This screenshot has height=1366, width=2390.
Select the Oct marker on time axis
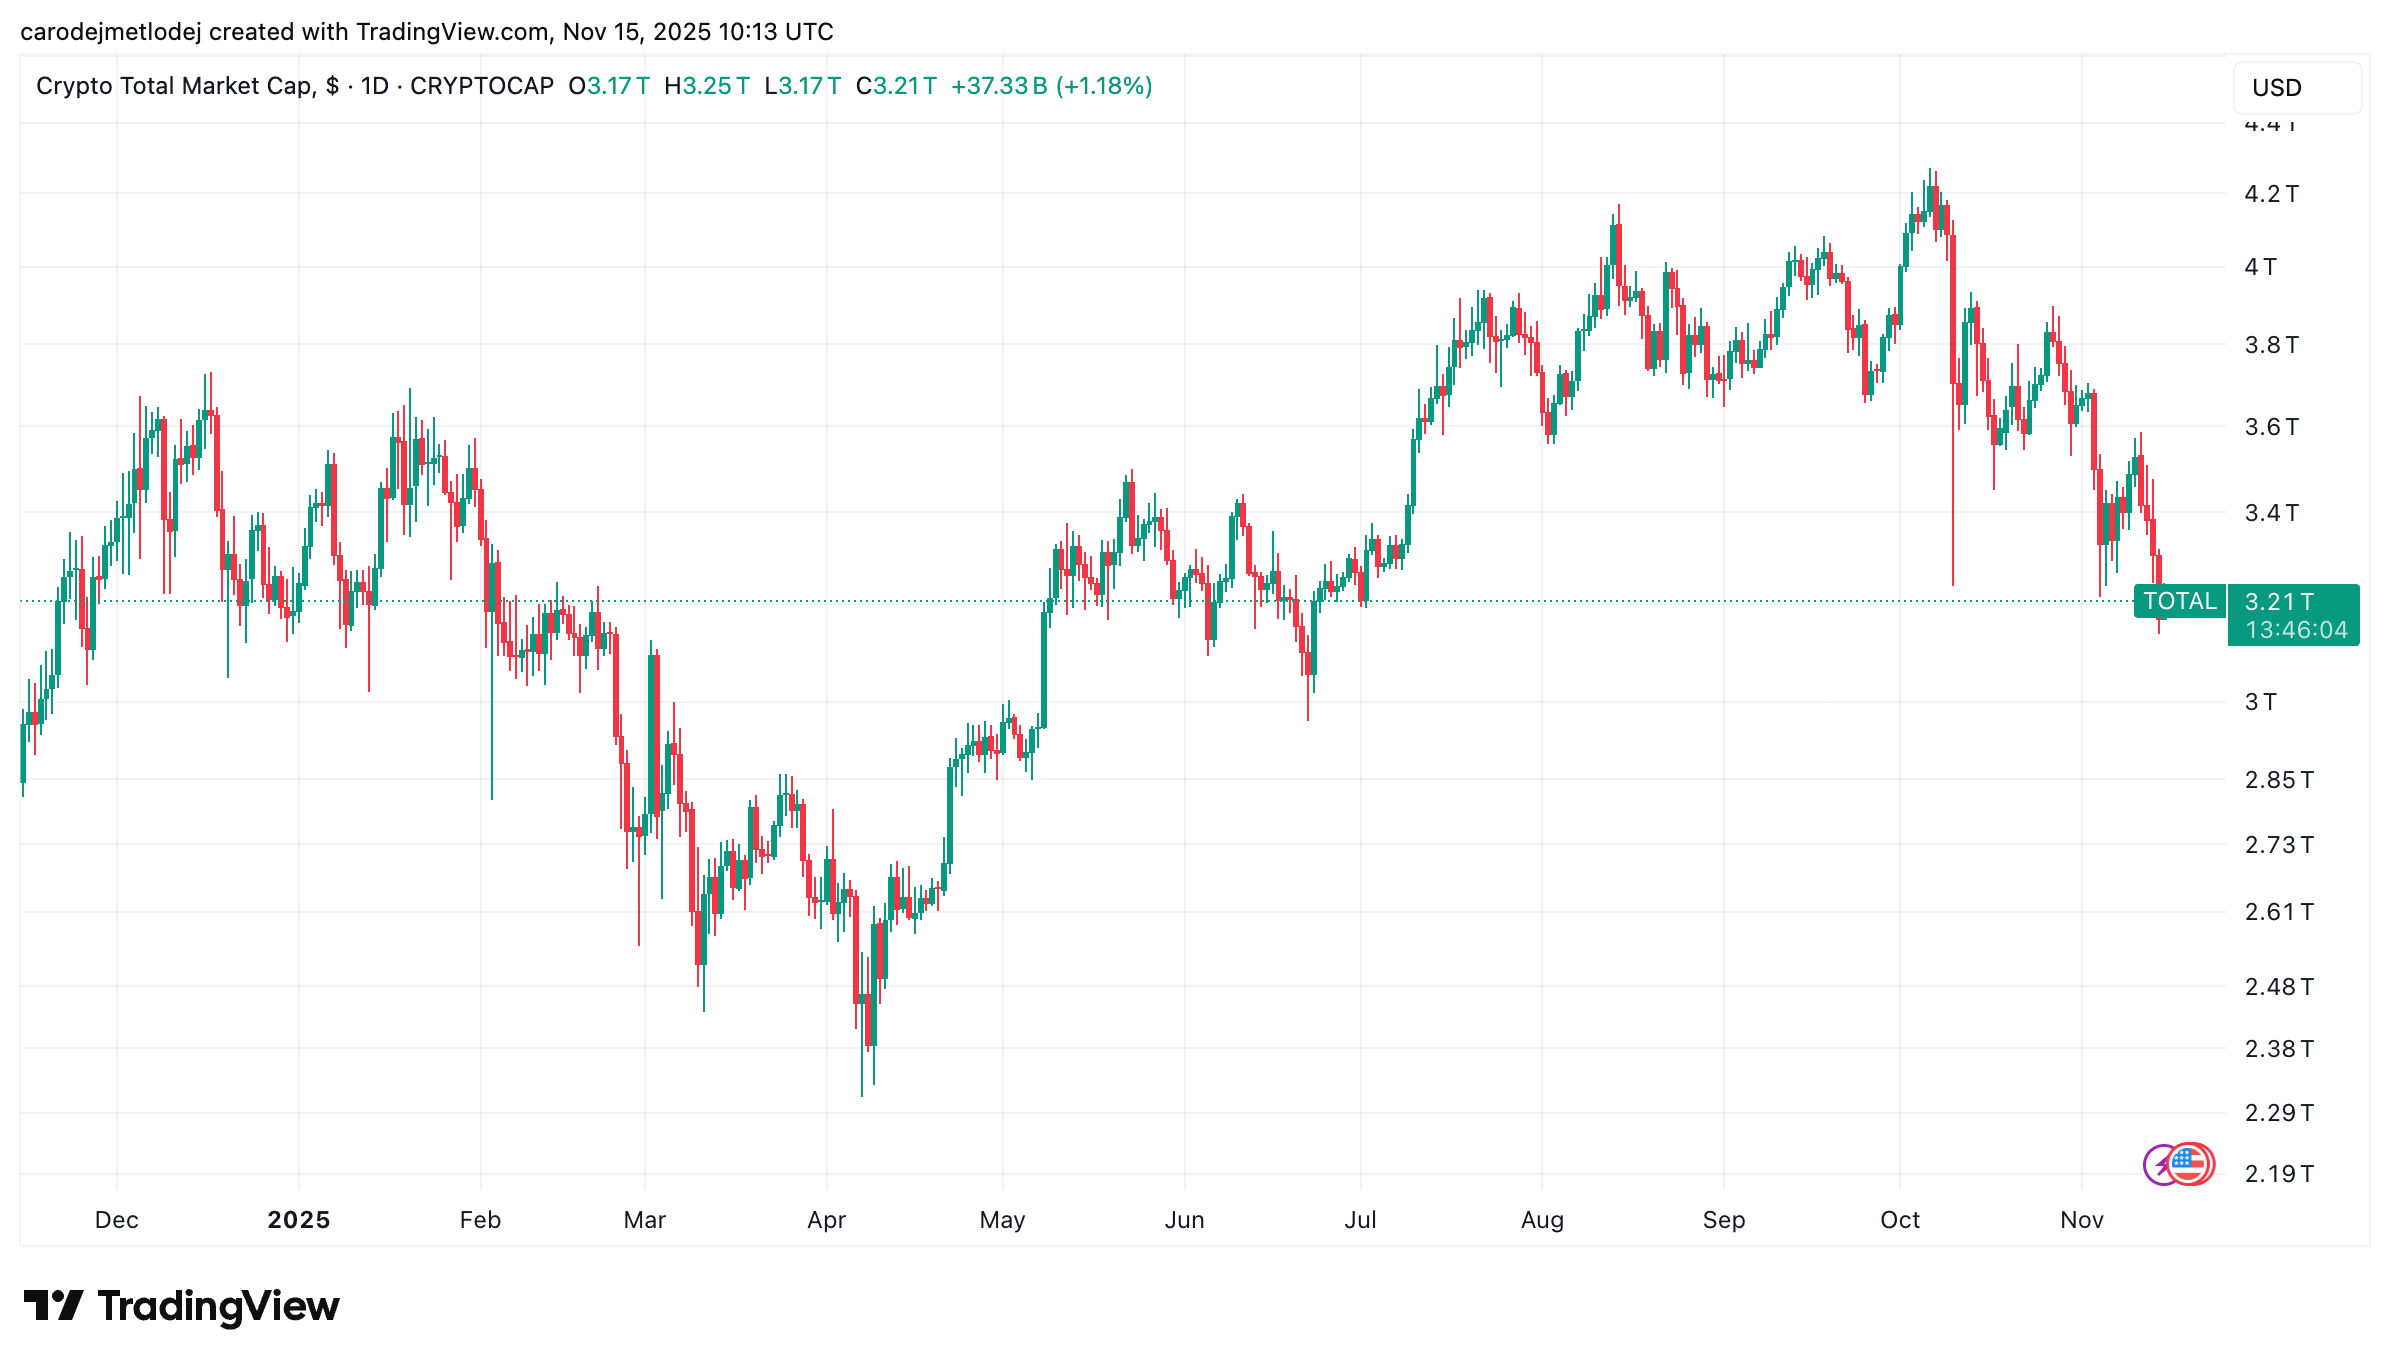[1900, 1220]
